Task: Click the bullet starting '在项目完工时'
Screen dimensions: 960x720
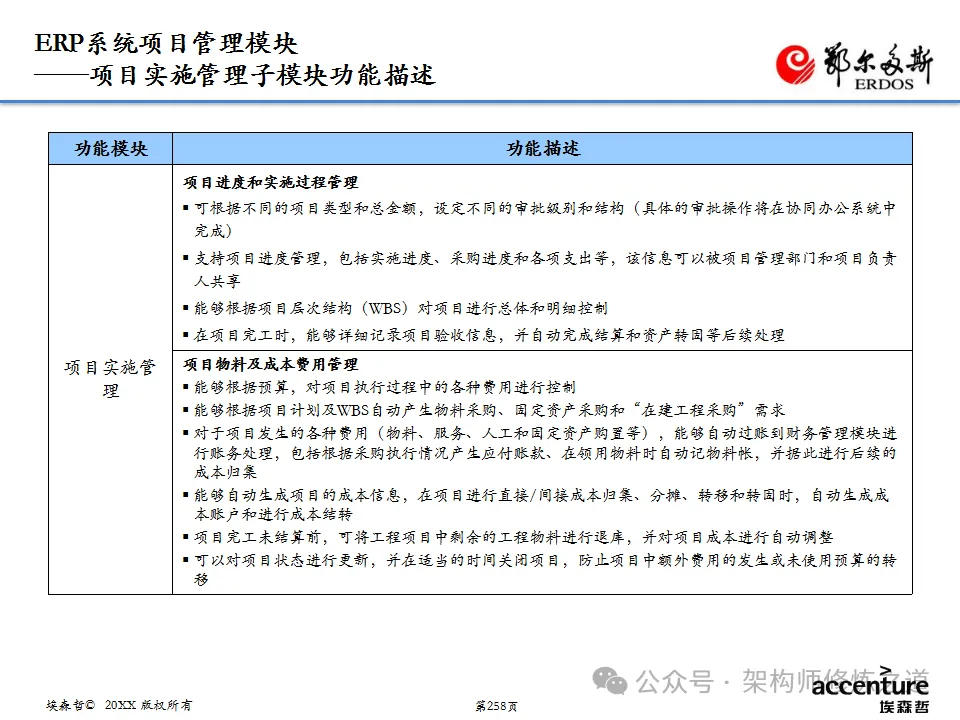Action: click(484, 335)
